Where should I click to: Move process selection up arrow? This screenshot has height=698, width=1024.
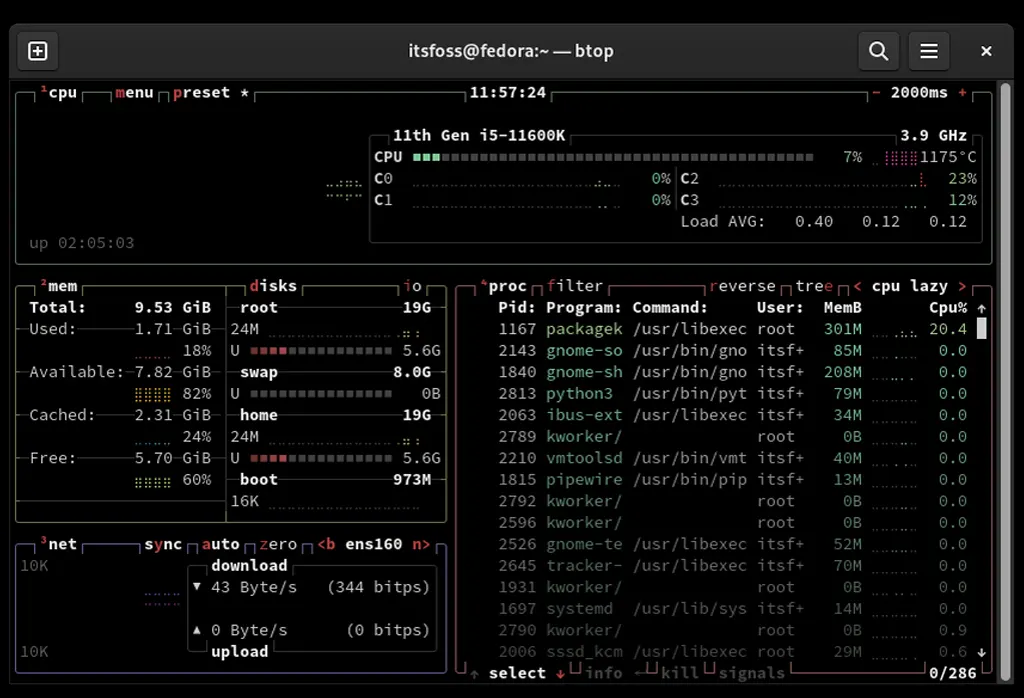coord(474,674)
